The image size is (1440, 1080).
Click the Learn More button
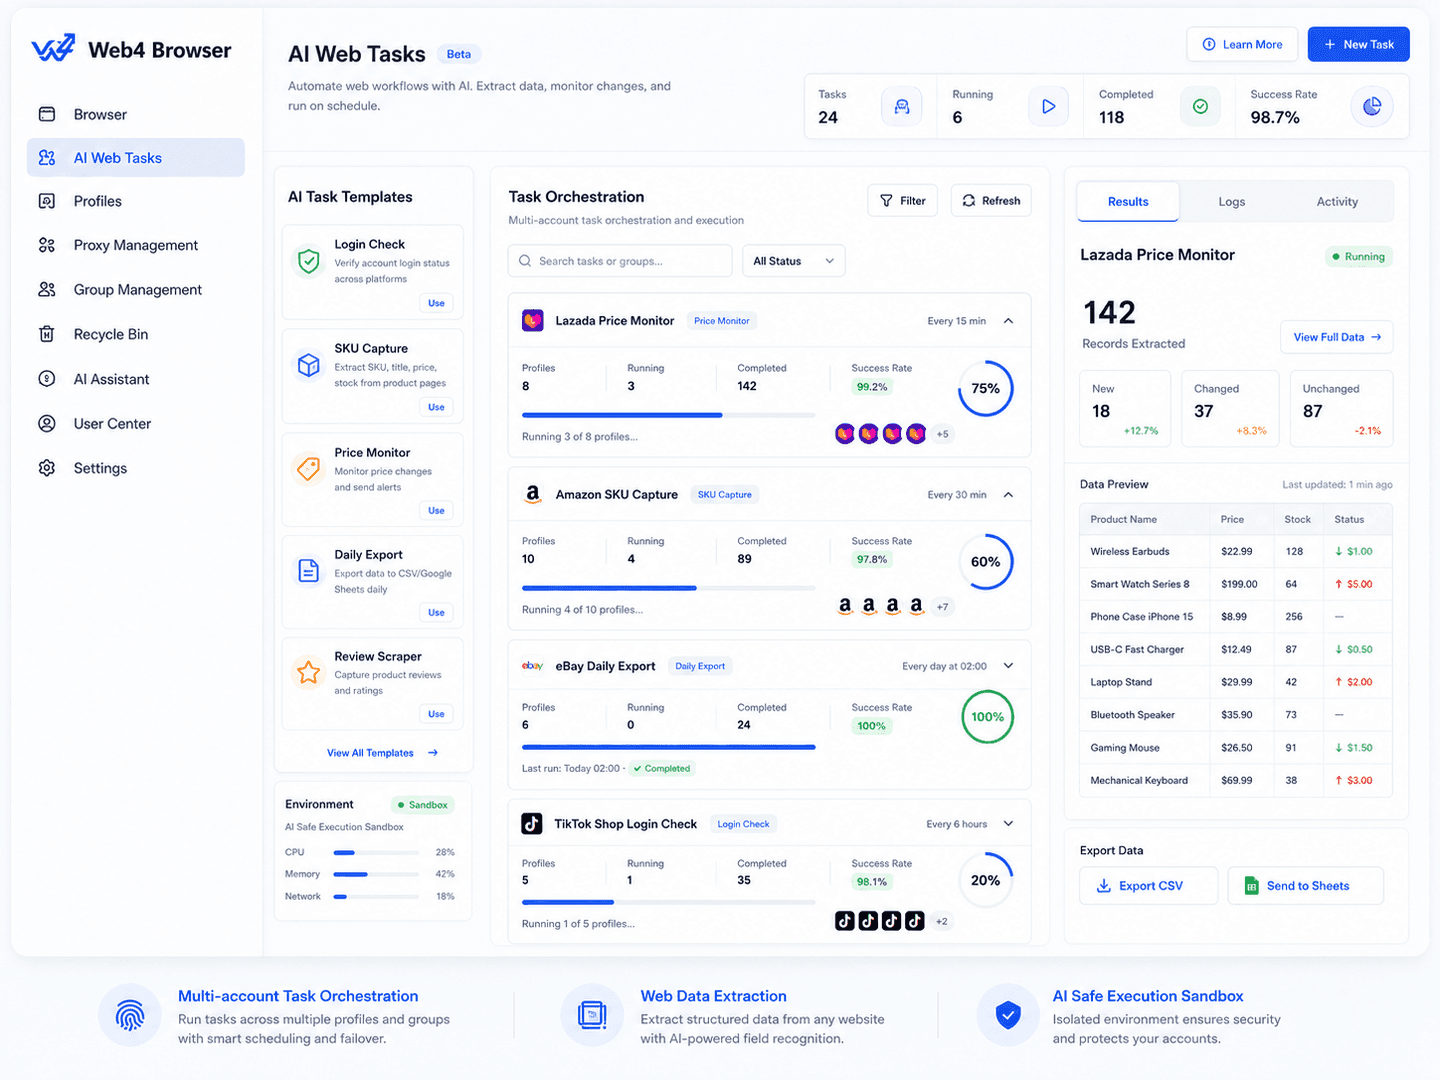click(1242, 45)
